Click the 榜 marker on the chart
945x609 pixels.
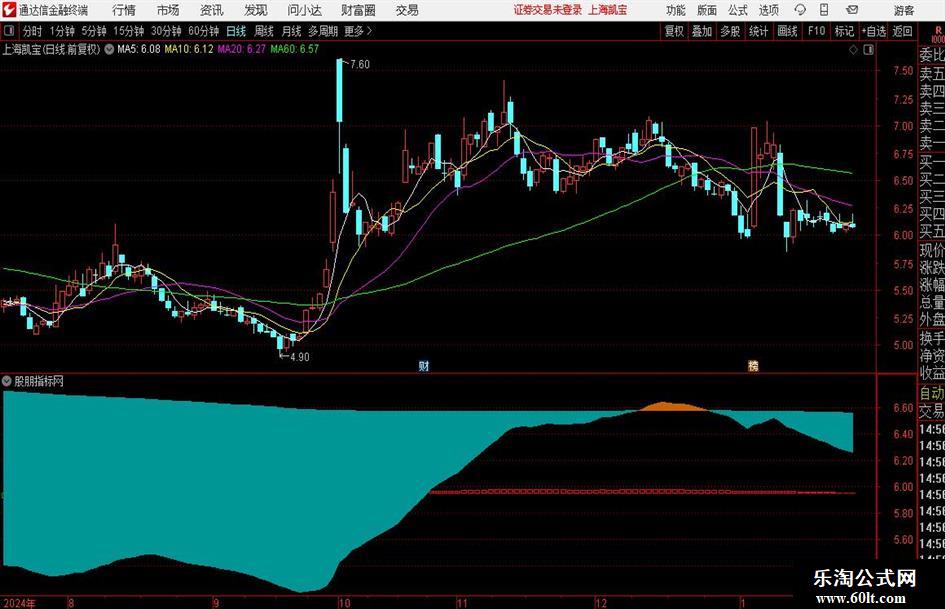pos(753,366)
